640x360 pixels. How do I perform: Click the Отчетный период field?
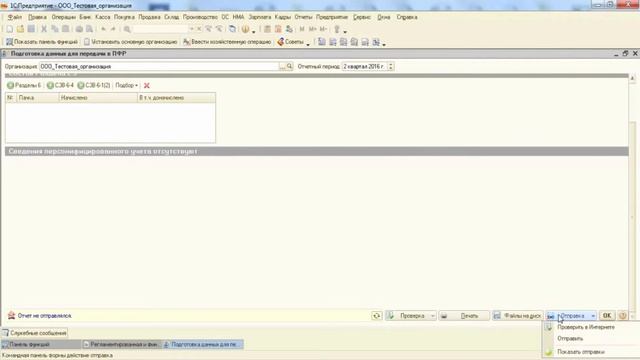click(364, 66)
